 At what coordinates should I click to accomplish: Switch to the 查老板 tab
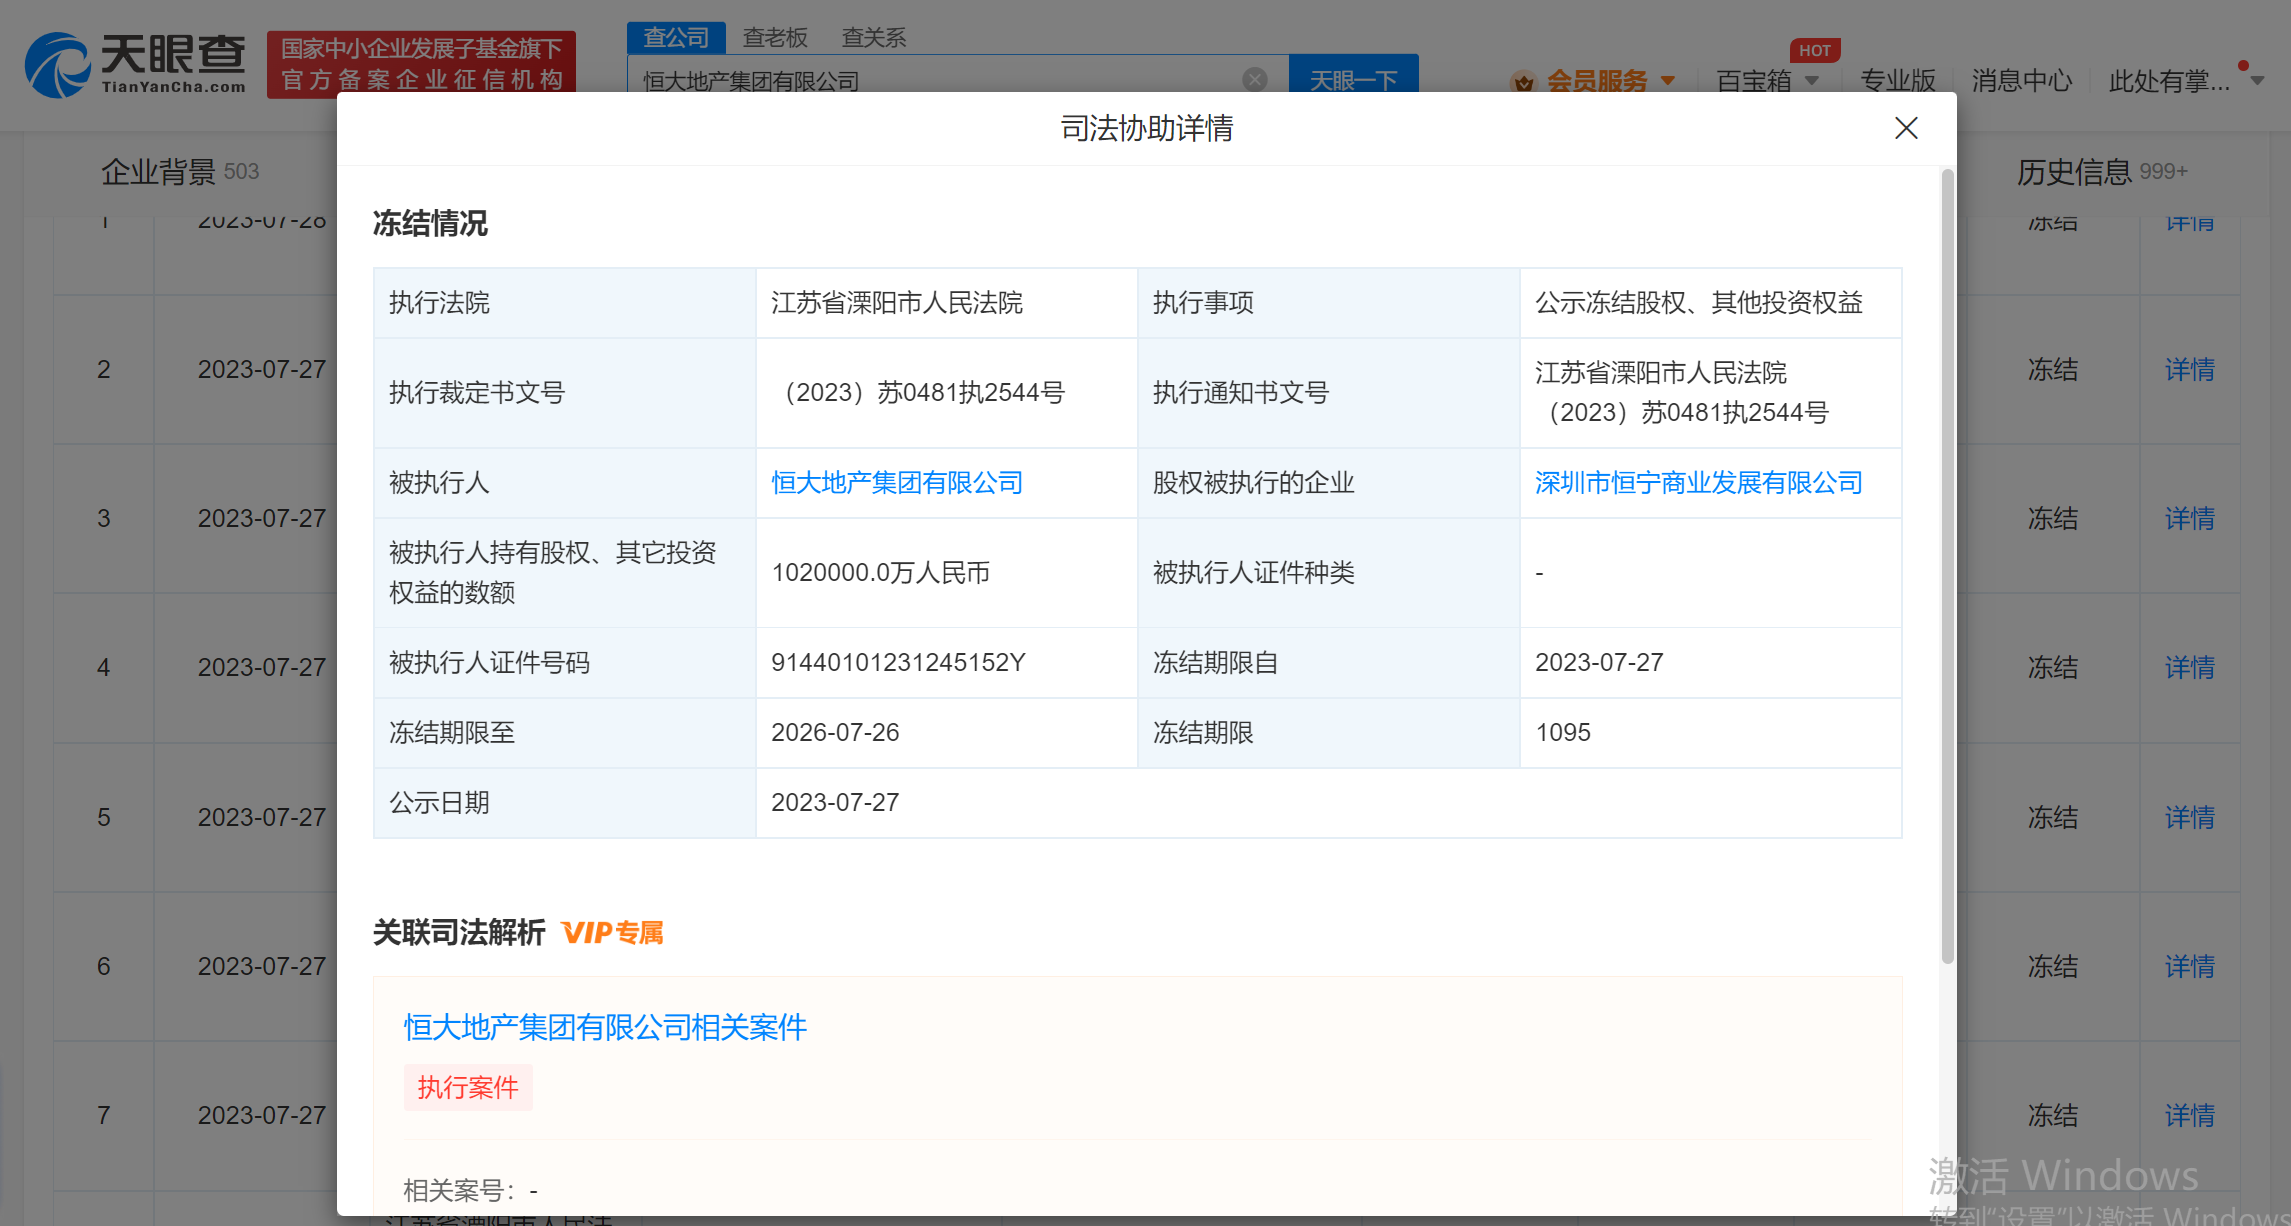coord(775,36)
